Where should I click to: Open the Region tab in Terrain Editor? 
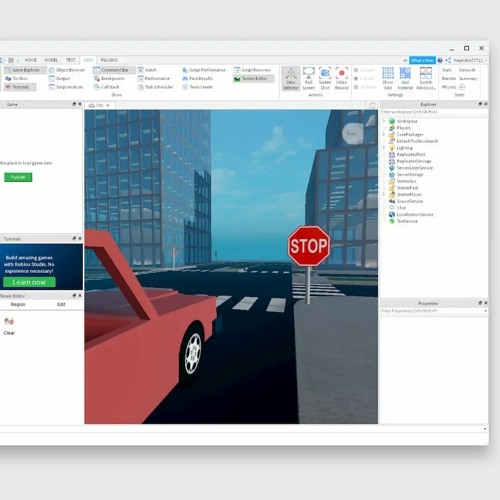18,304
